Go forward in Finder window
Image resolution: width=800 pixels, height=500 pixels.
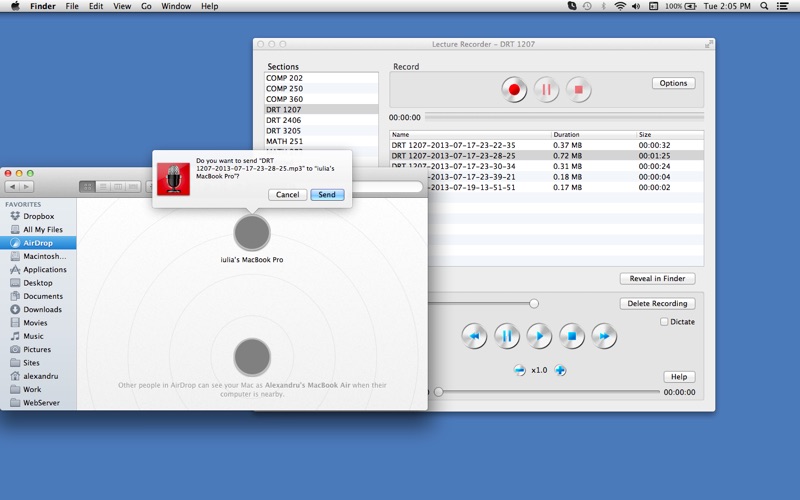coord(27,187)
